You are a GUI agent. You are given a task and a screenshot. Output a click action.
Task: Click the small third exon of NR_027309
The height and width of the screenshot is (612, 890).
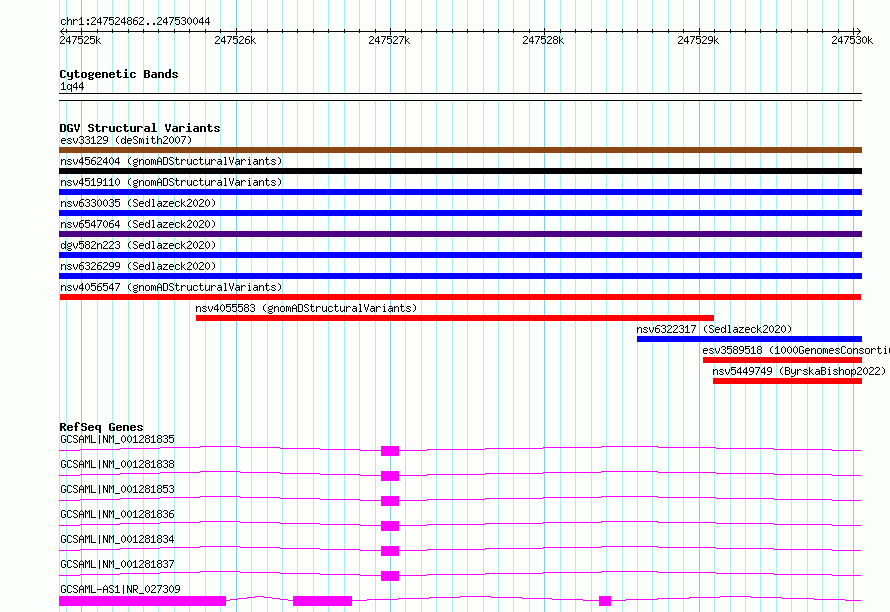click(605, 601)
